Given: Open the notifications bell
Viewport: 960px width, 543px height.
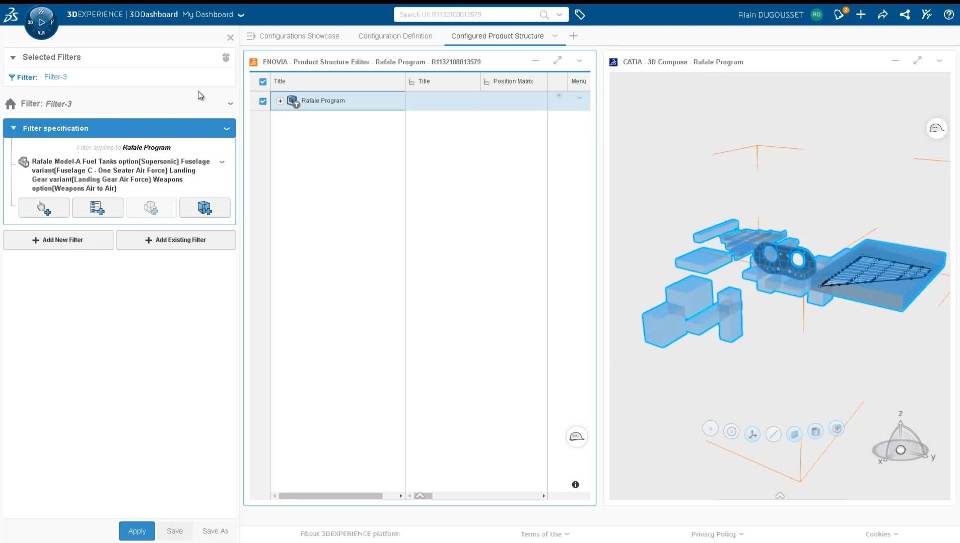Looking at the screenshot, I should [839, 14].
